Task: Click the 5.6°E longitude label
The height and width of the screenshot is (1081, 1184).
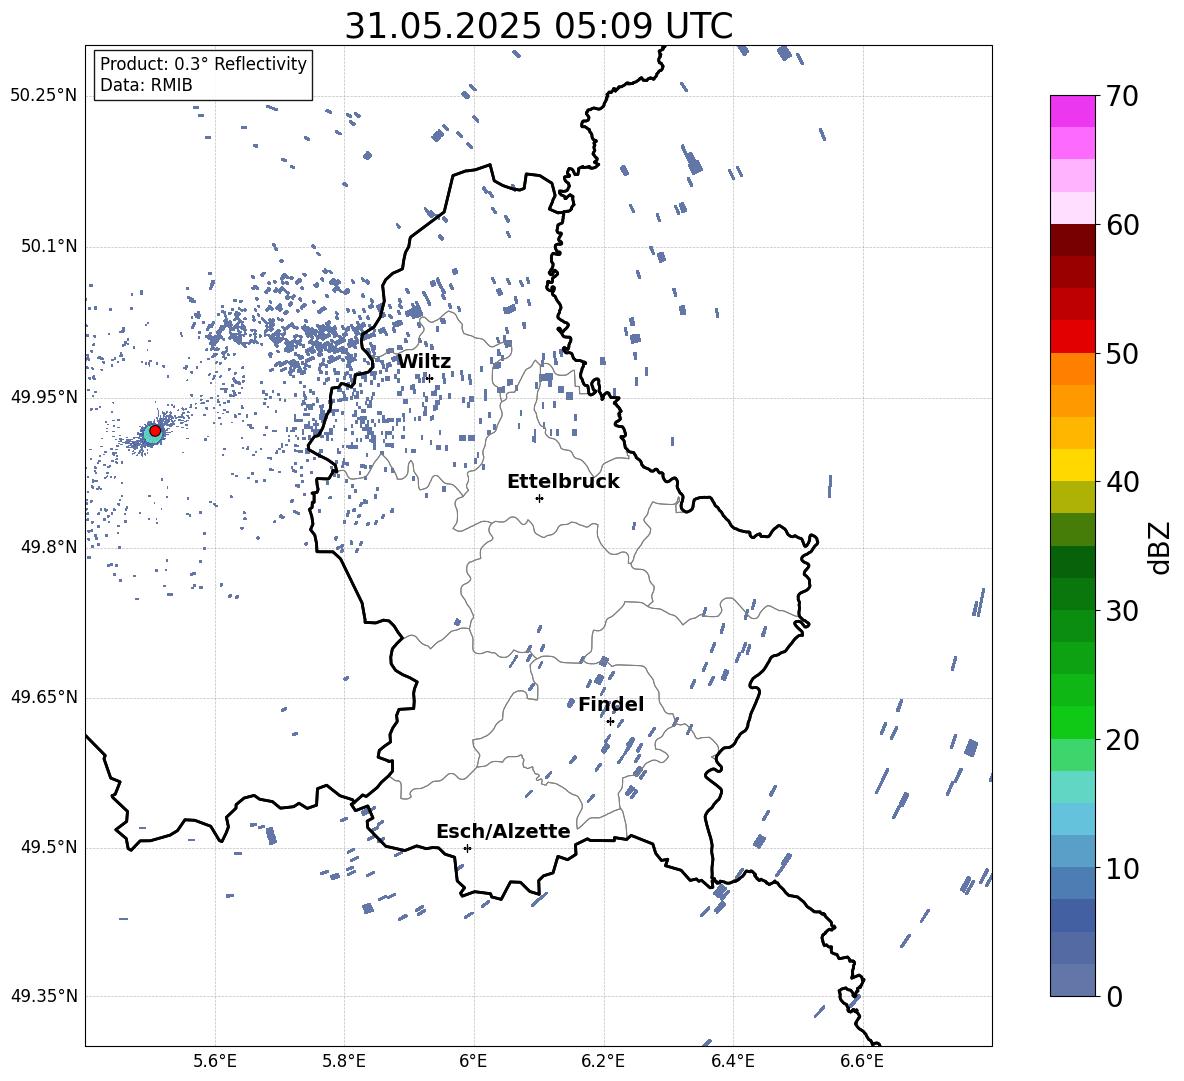Action: [215, 1061]
